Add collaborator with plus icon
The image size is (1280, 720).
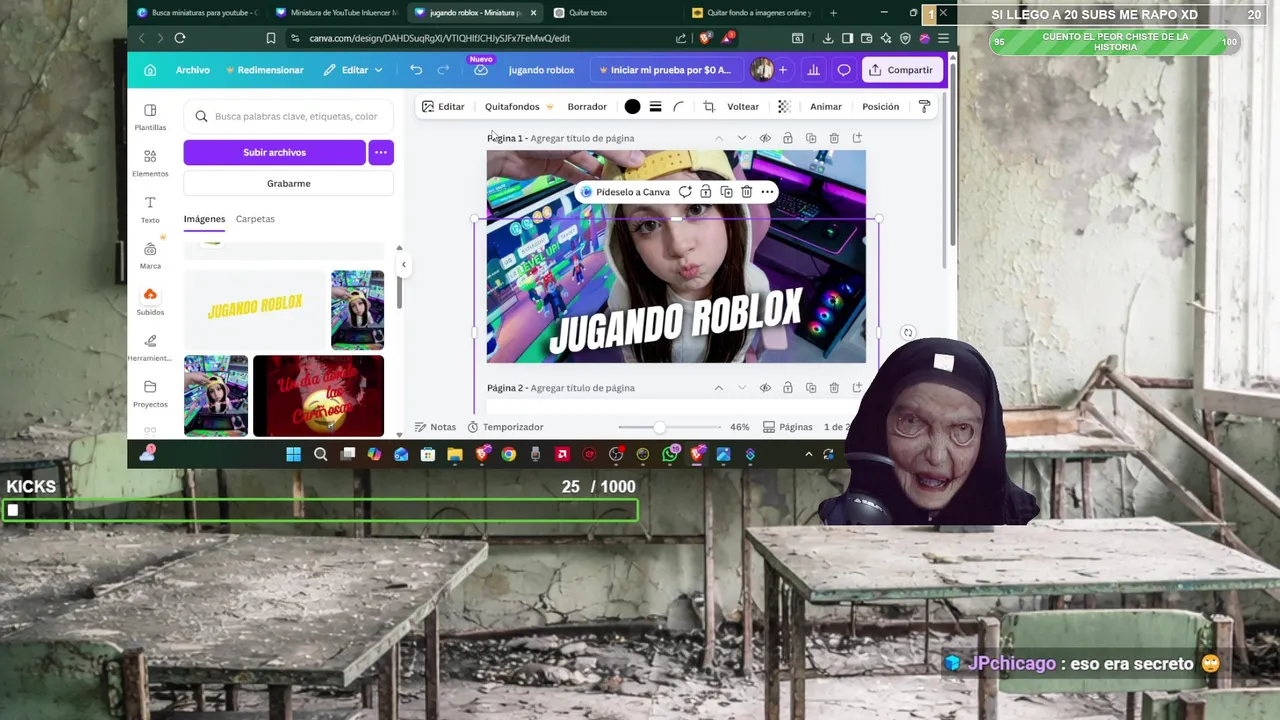[782, 70]
